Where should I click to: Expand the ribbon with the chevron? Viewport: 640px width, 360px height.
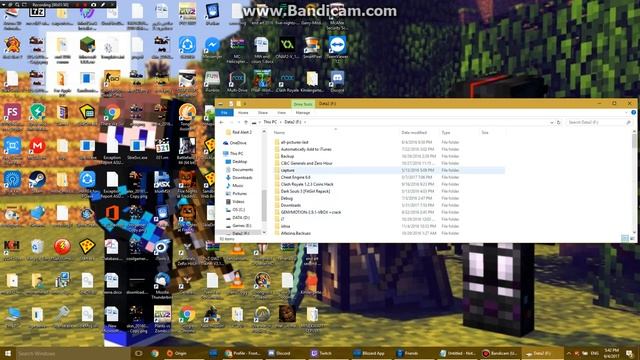[627, 113]
